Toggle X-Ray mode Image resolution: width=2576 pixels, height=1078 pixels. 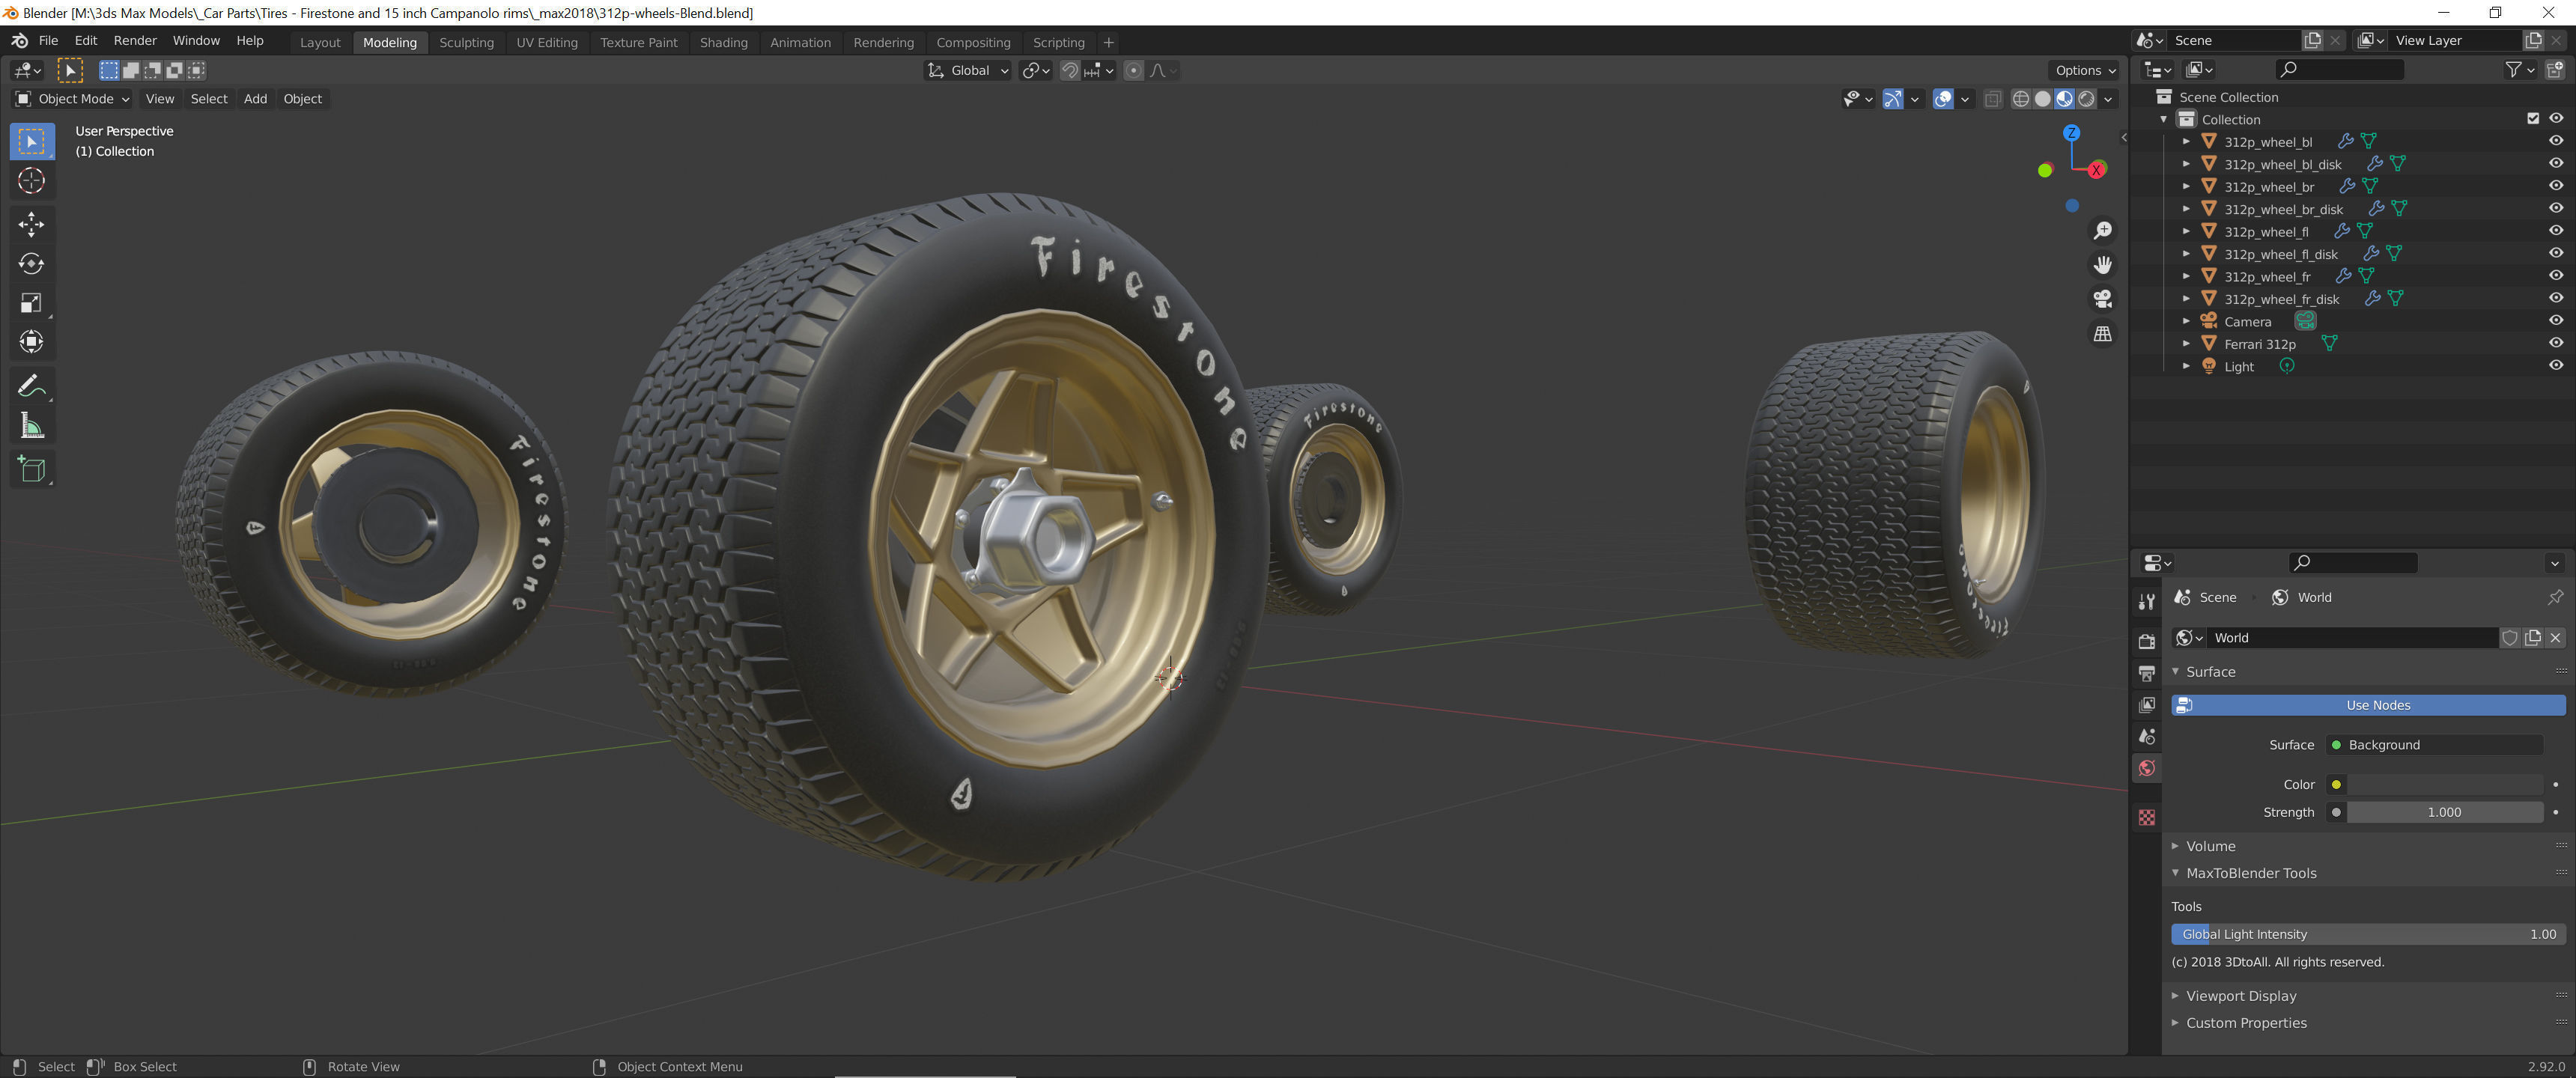tap(1992, 99)
